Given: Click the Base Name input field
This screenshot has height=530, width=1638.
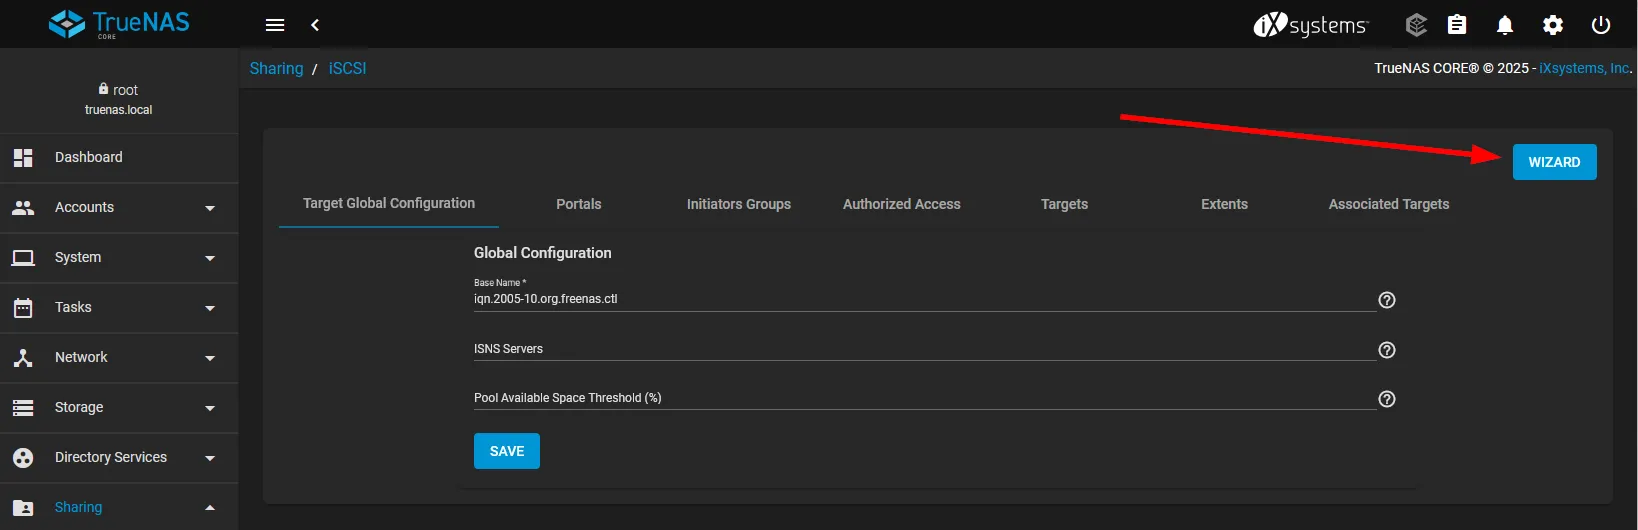Looking at the screenshot, I should tap(920, 299).
